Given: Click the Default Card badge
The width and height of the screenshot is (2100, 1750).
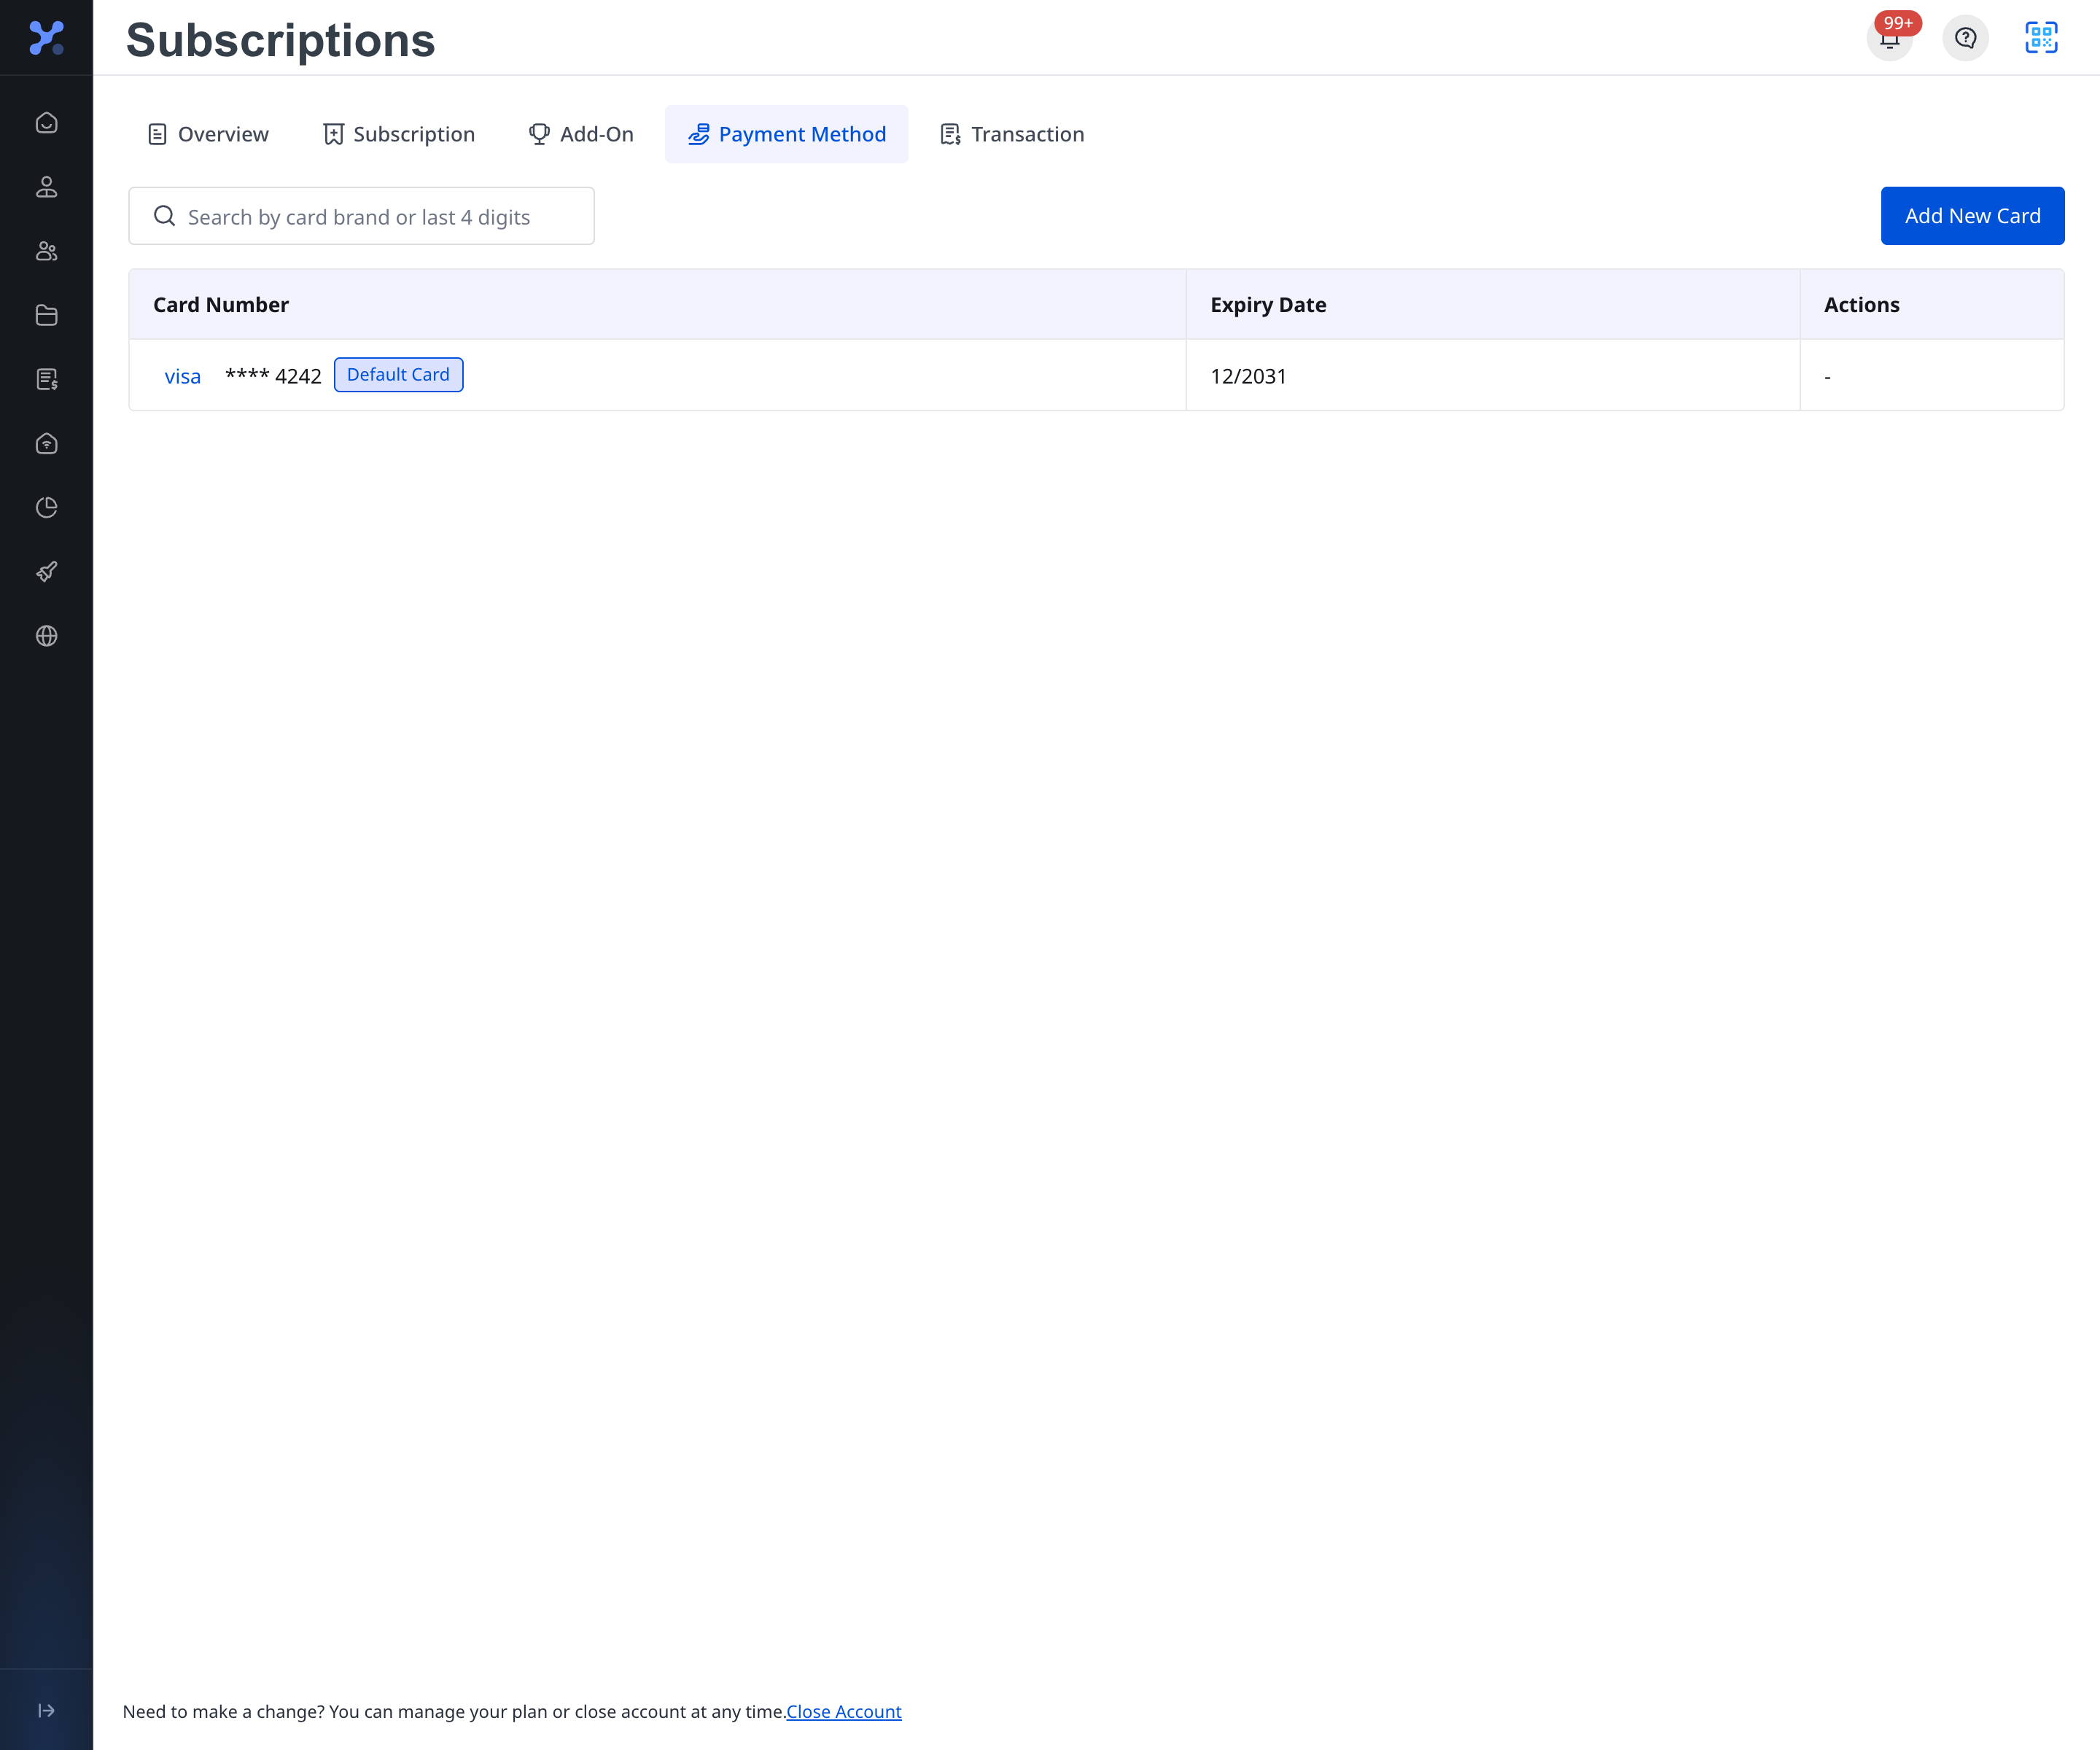Looking at the screenshot, I should coord(398,375).
